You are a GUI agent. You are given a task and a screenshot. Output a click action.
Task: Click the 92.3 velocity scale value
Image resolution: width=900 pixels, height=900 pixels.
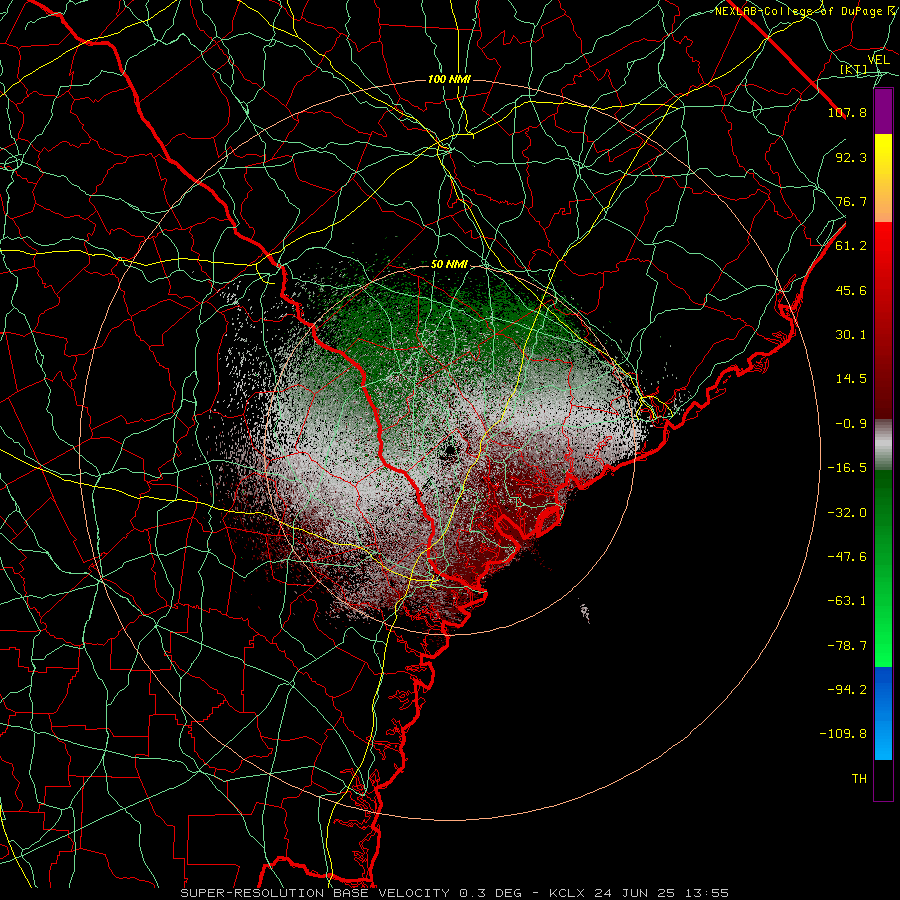(851, 157)
